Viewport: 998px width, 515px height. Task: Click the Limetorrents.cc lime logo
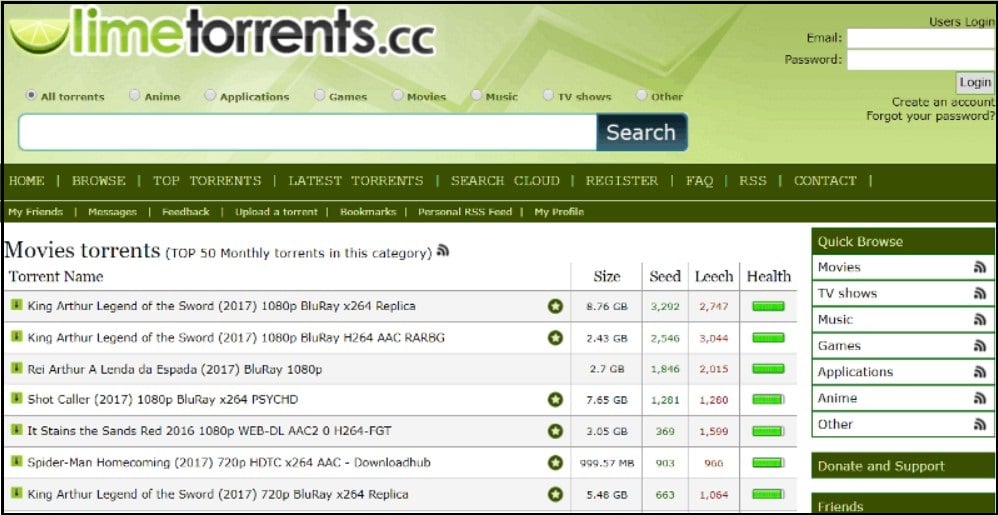point(221,32)
